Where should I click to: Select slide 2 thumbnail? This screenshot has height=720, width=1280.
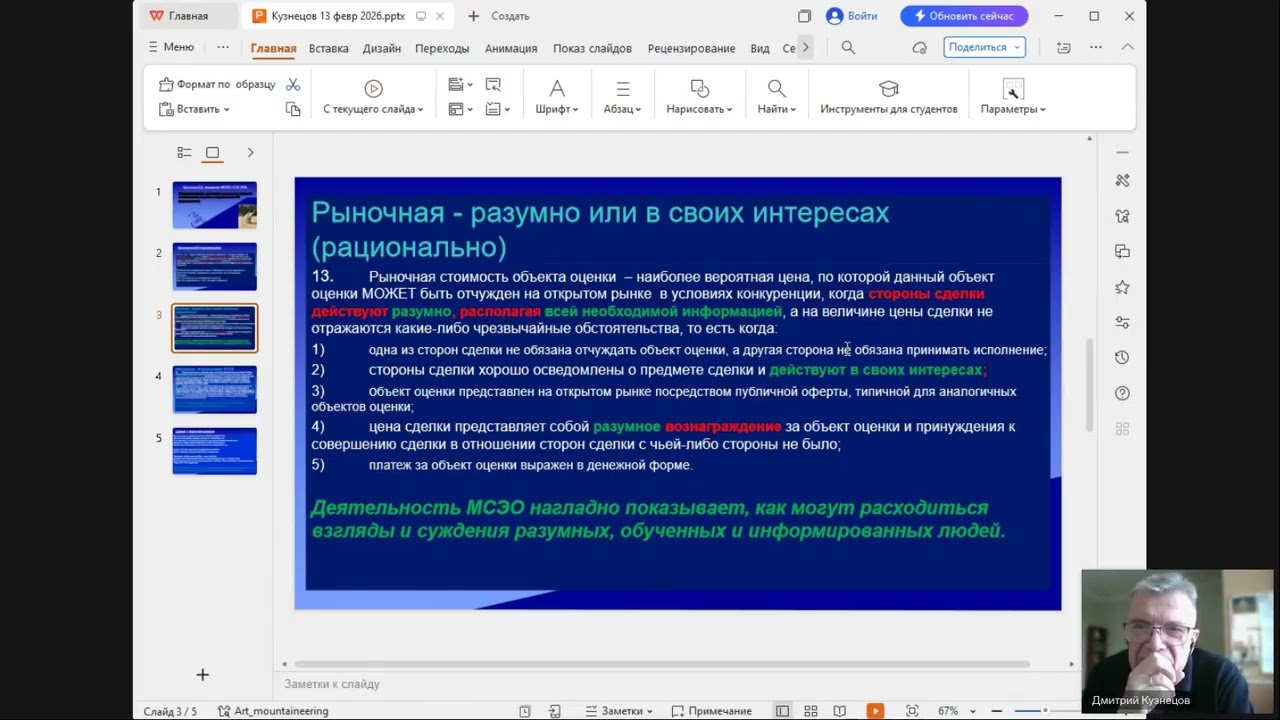click(214, 266)
